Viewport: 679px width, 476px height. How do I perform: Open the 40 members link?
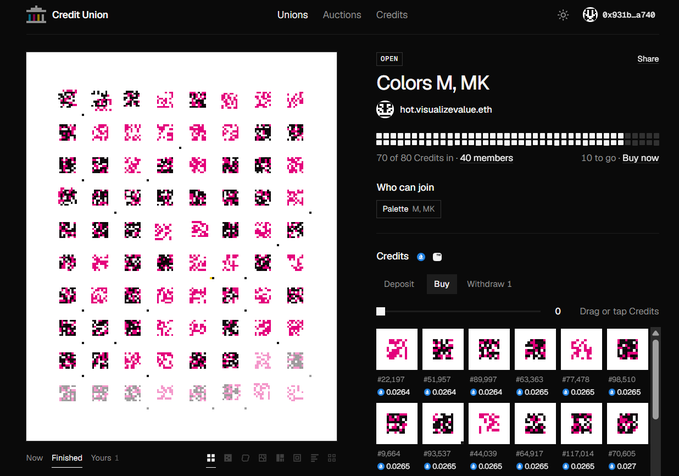click(486, 158)
